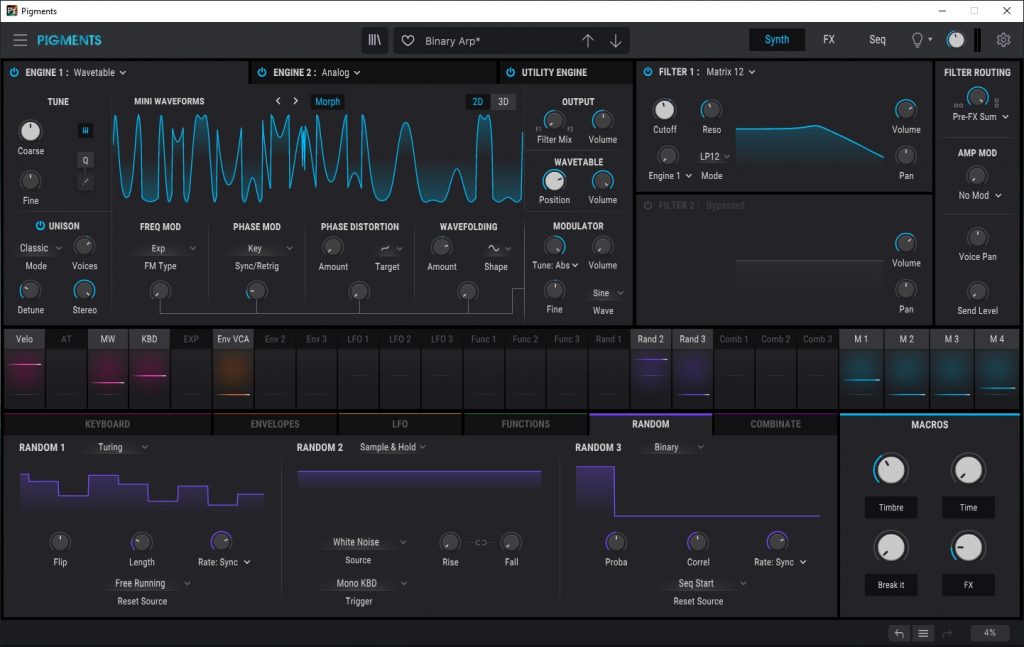
Task: Click the redo arrow in status bar
Action: click(947, 633)
